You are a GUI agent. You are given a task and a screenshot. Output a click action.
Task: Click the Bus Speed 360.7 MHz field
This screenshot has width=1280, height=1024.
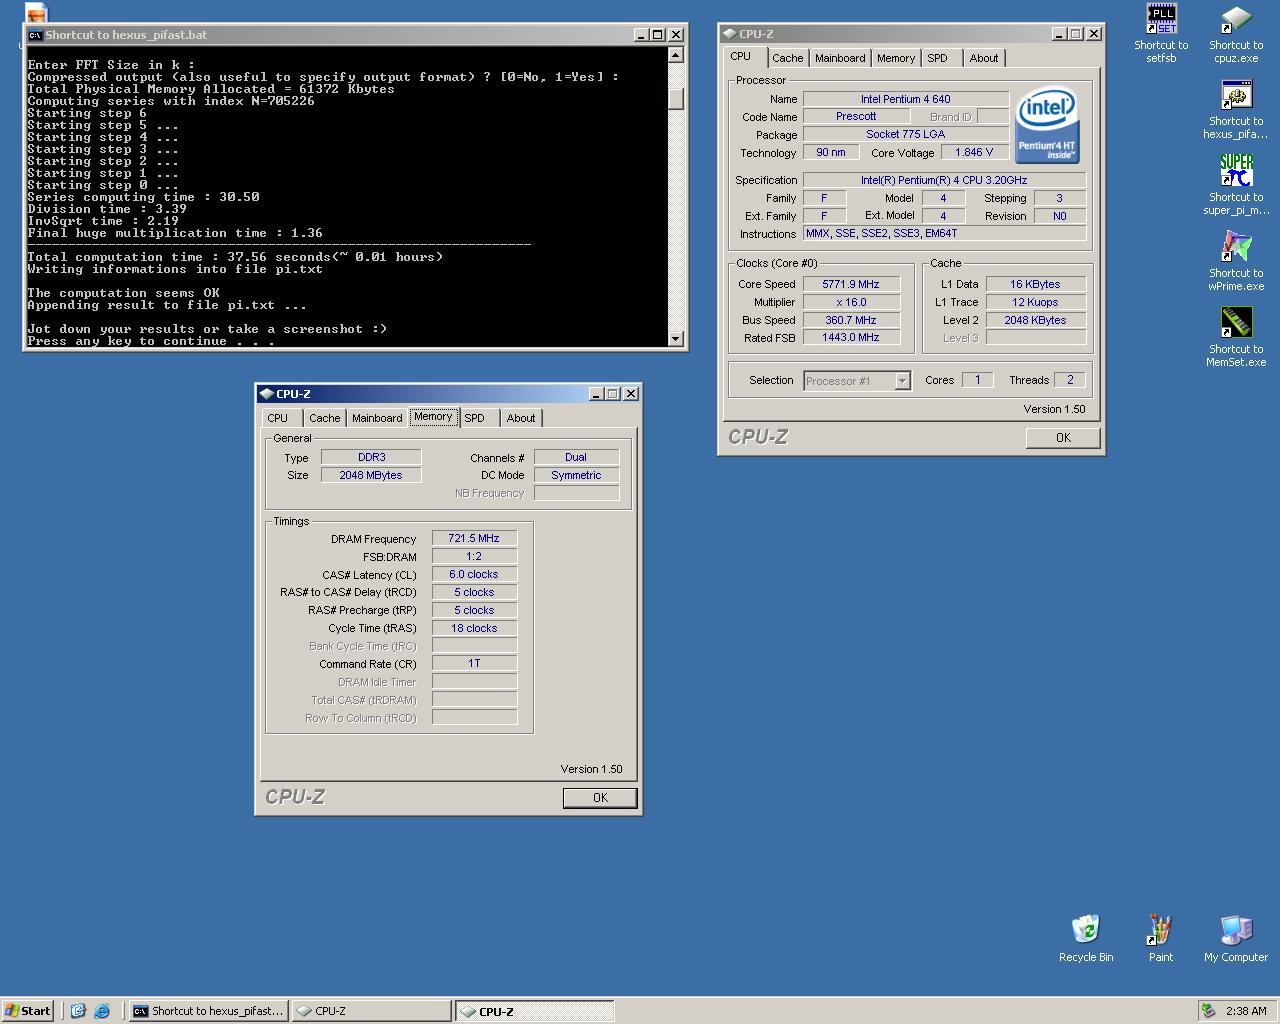(851, 320)
